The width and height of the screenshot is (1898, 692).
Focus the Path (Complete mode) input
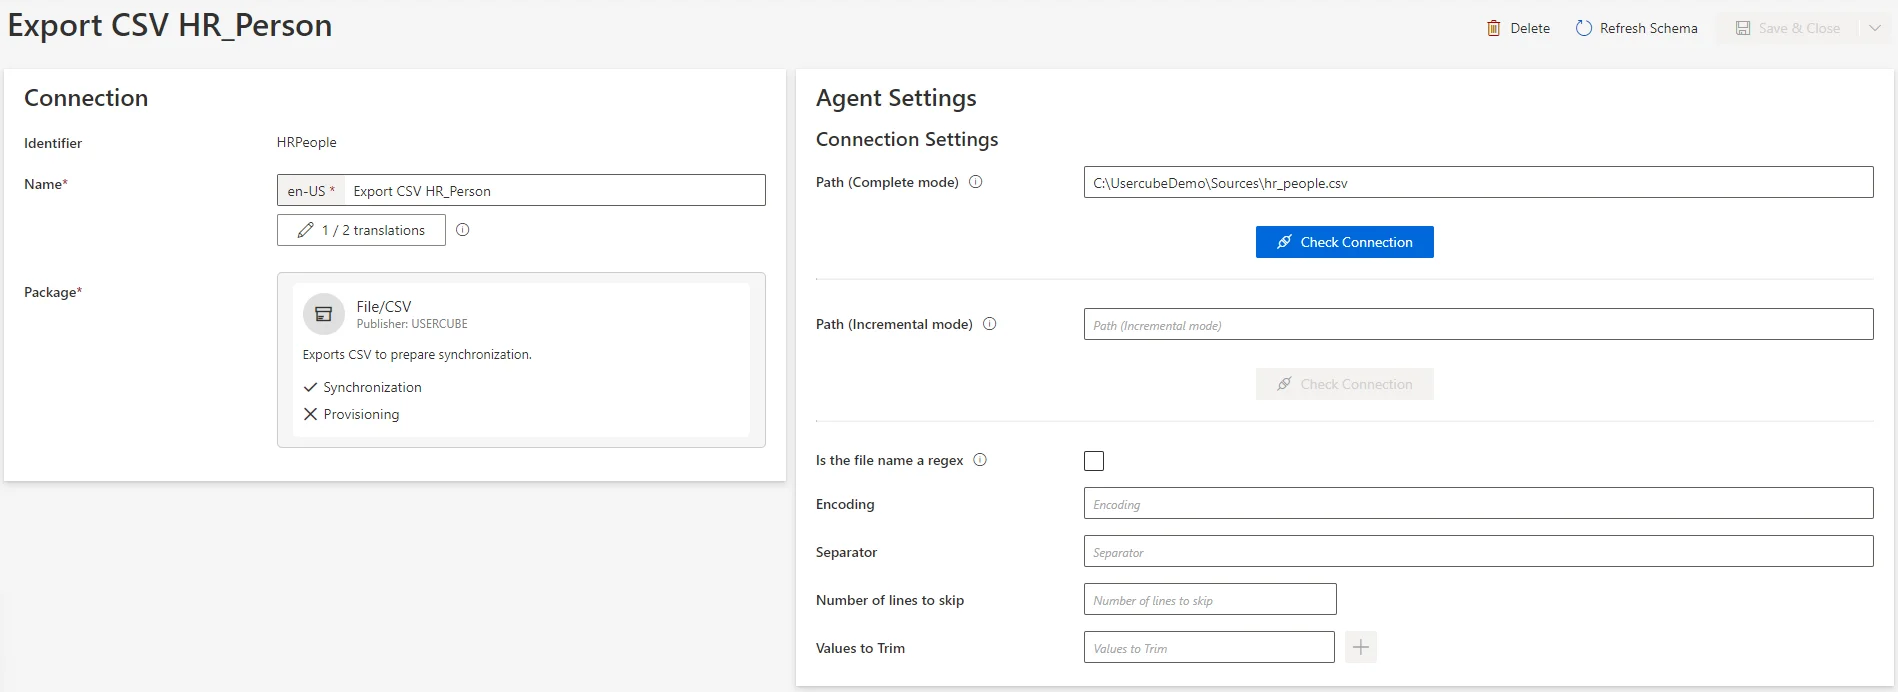[1478, 182]
